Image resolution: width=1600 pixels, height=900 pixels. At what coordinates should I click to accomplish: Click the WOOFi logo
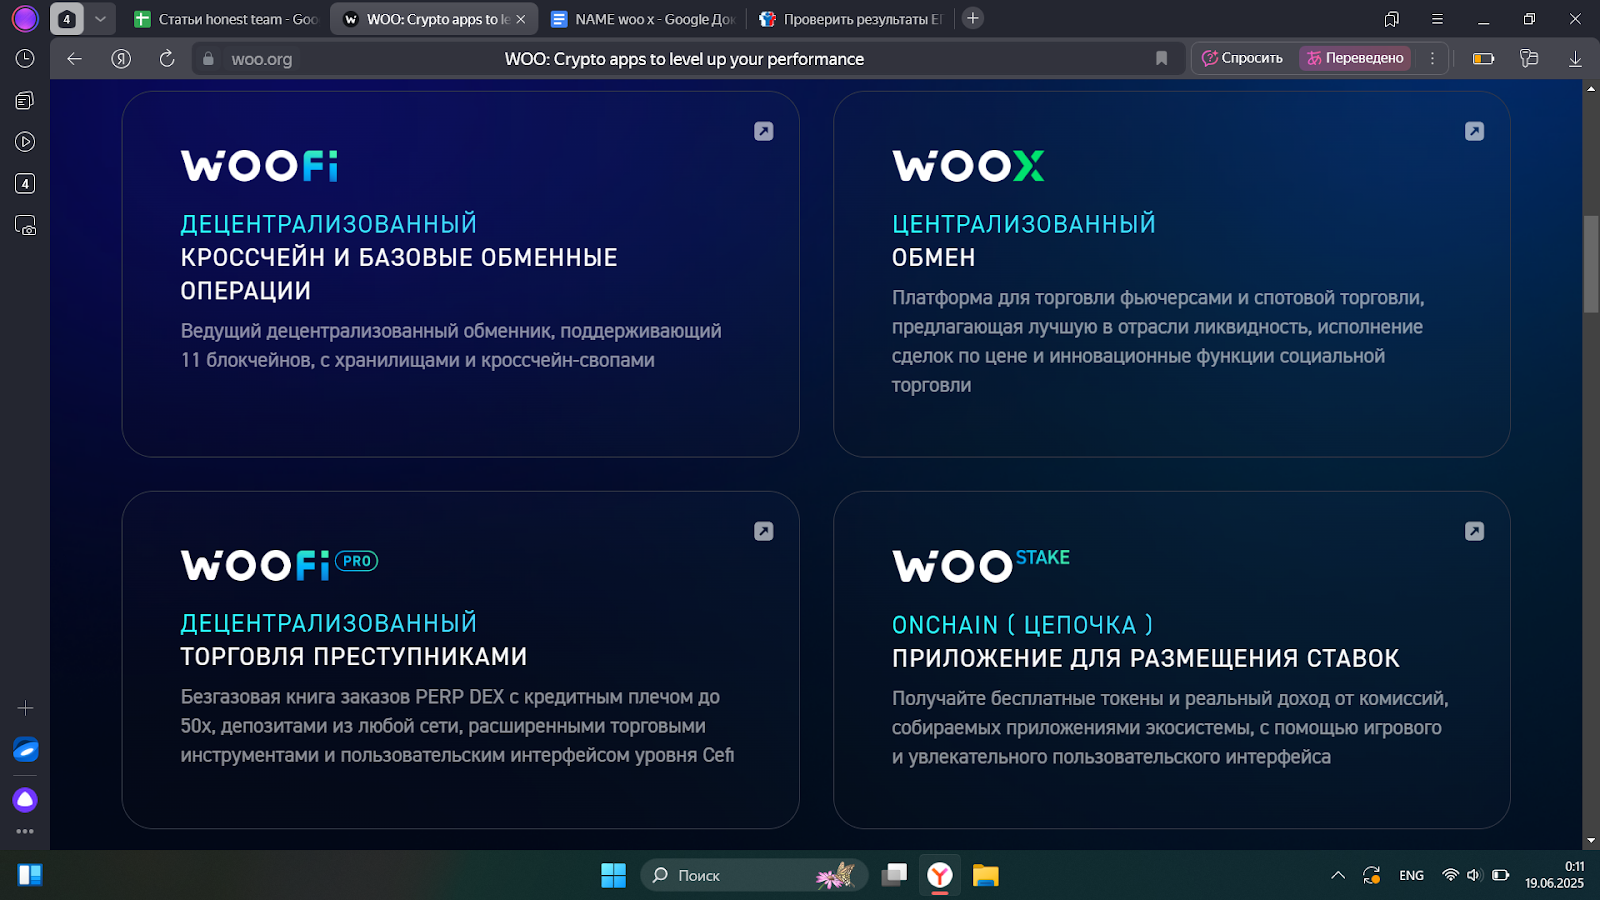tap(259, 166)
